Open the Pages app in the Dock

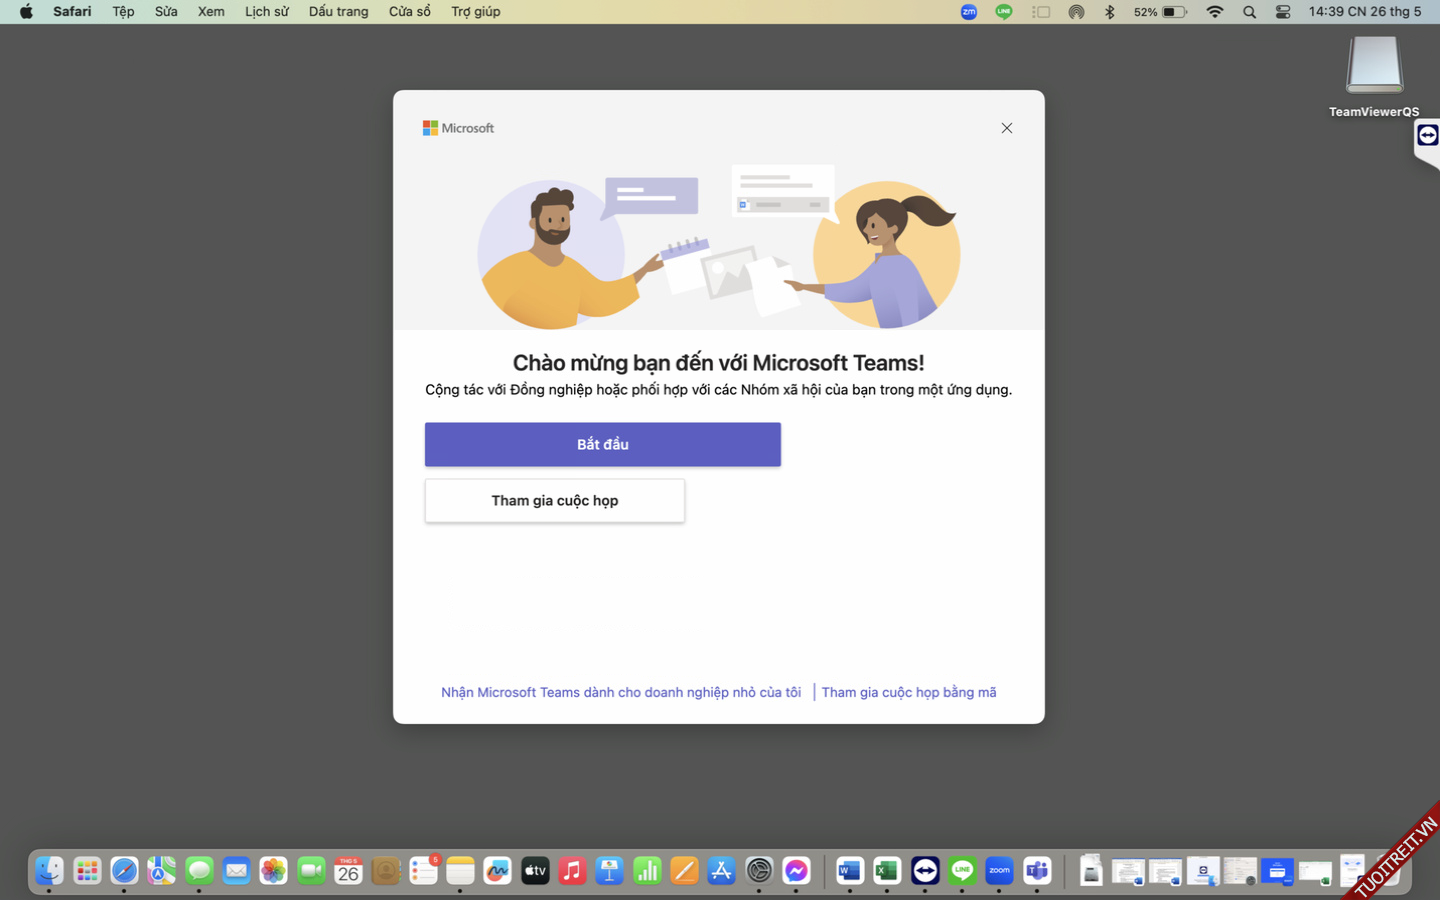[684, 871]
